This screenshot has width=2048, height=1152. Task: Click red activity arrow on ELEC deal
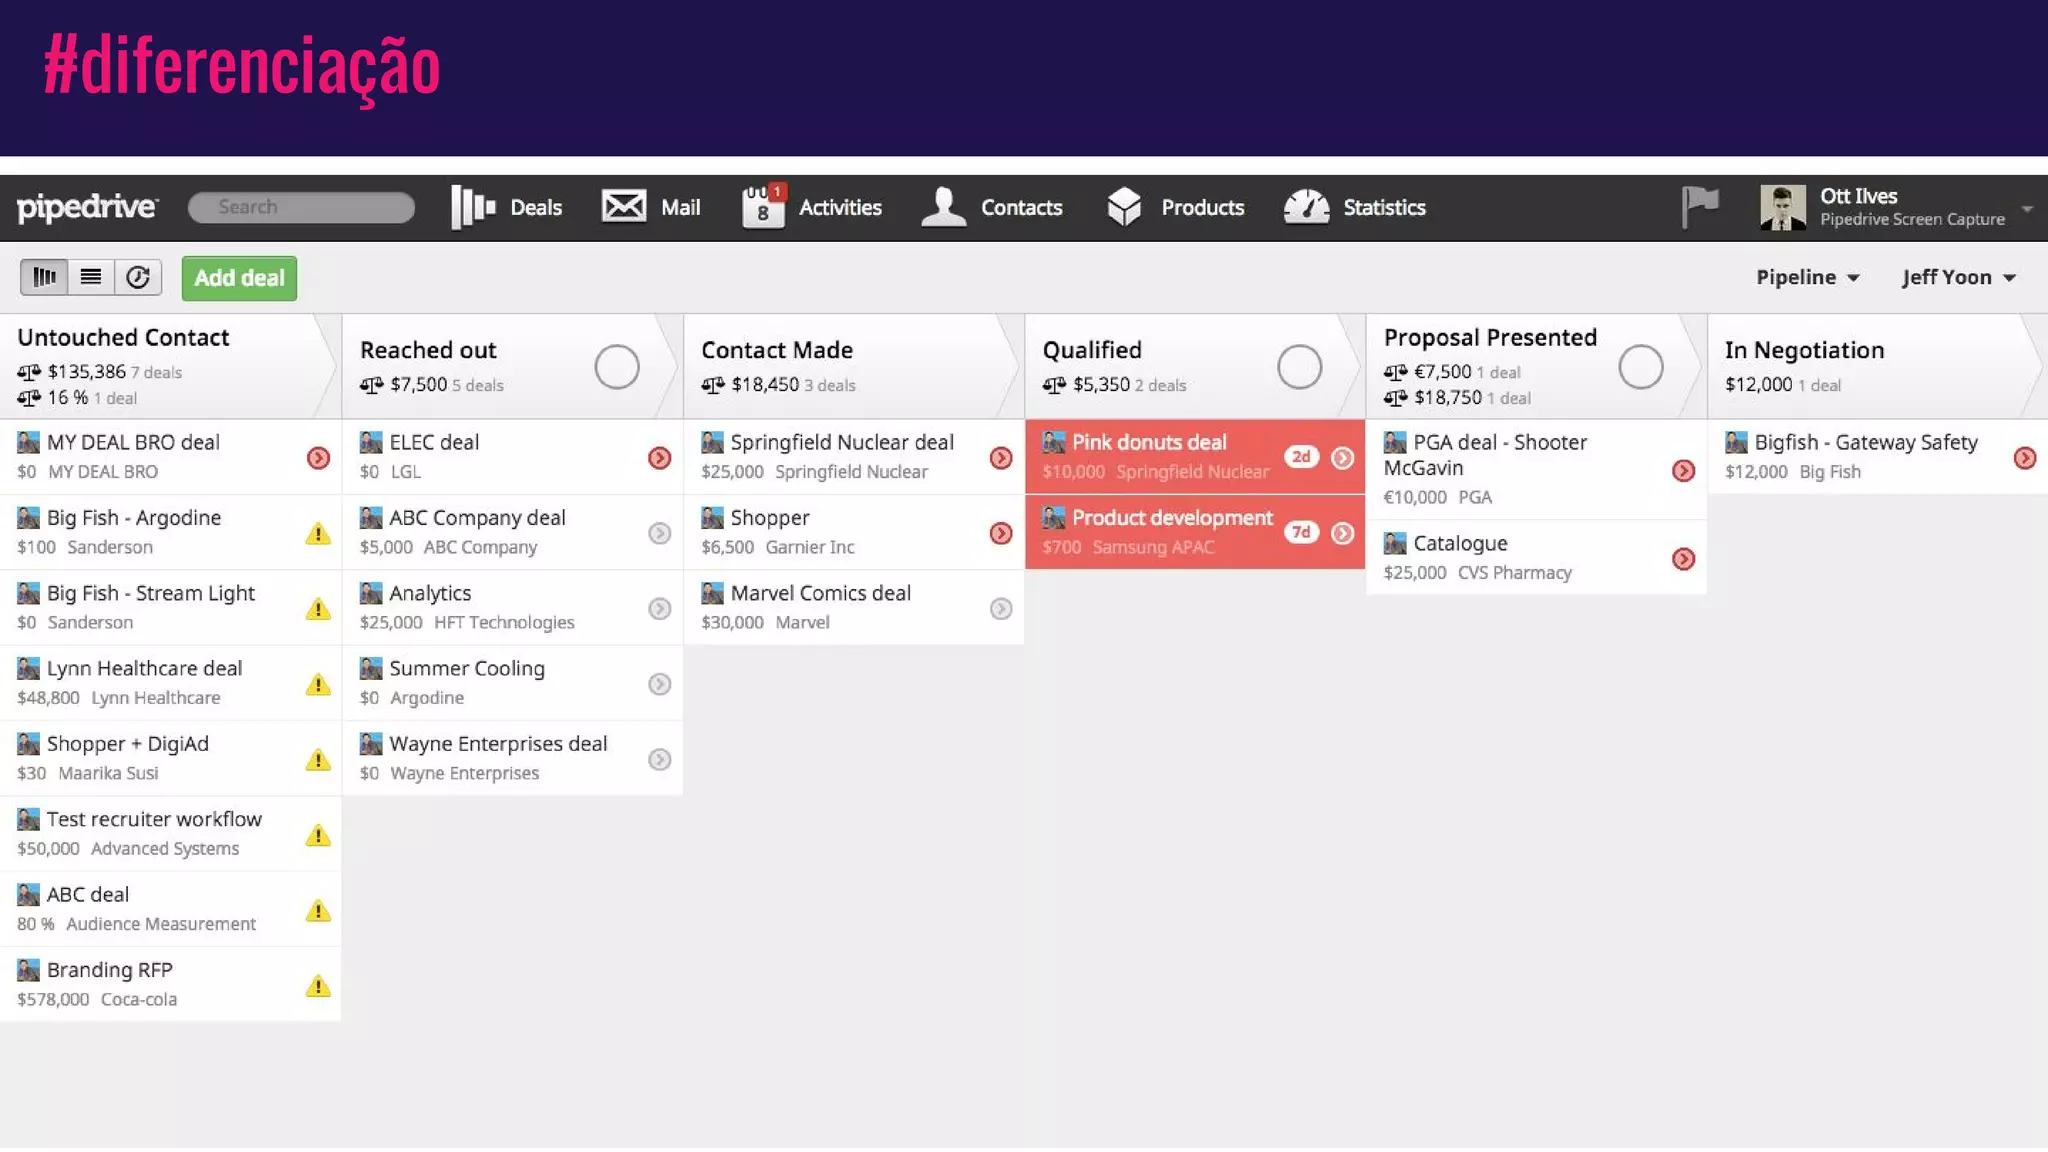point(659,458)
